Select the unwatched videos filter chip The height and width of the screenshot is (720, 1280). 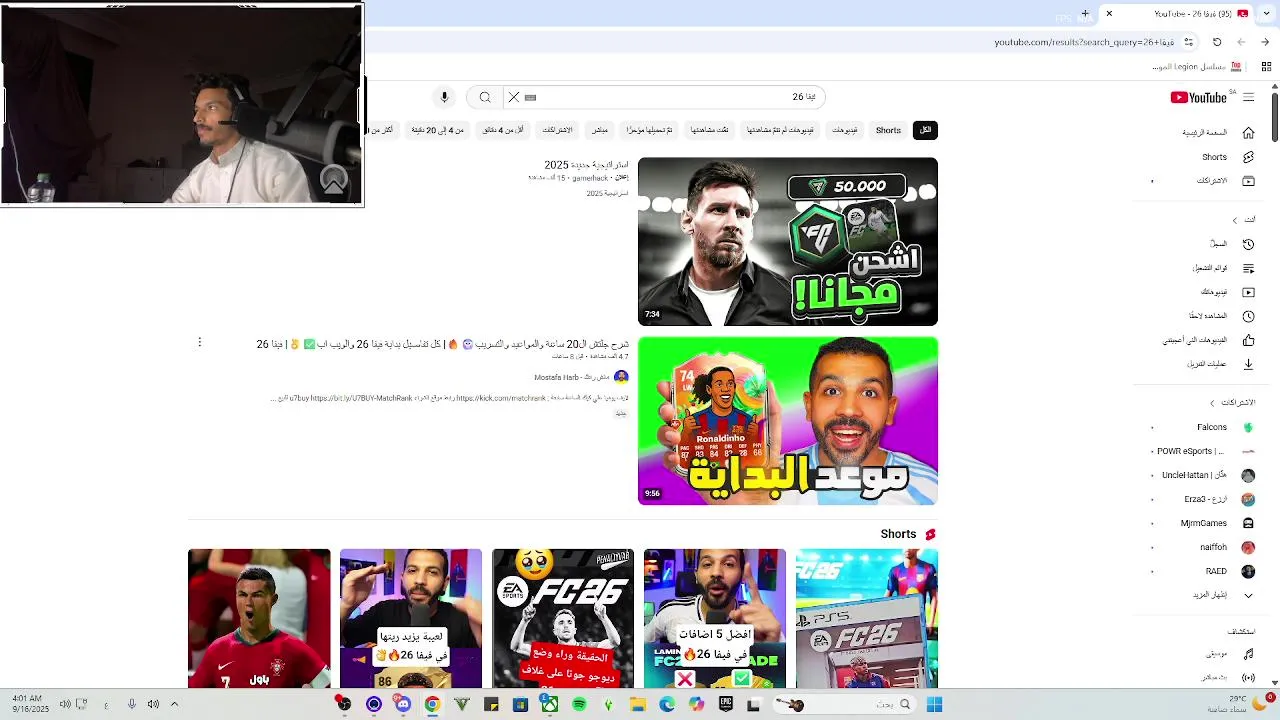(780, 130)
